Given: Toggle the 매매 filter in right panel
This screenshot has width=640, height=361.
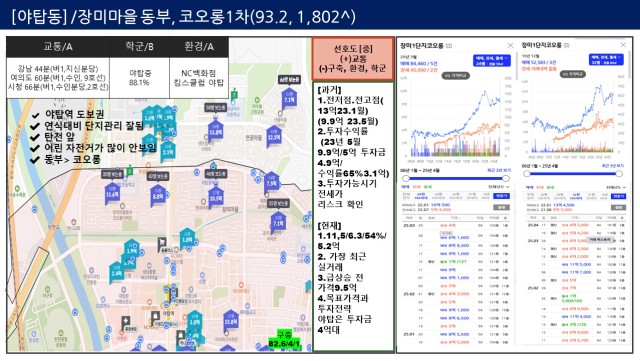Looking at the screenshot, I should pos(530,187).
